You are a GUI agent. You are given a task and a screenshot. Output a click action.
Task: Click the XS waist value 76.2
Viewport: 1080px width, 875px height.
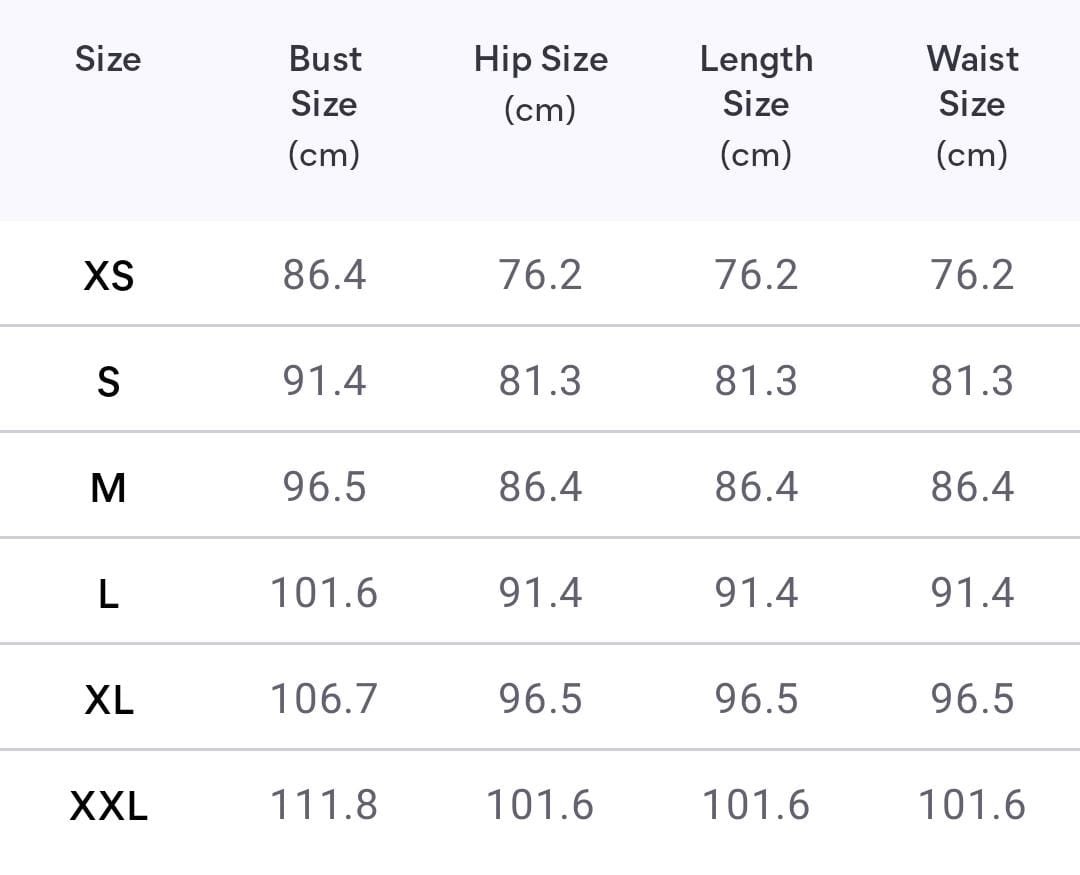pos(972,275)
